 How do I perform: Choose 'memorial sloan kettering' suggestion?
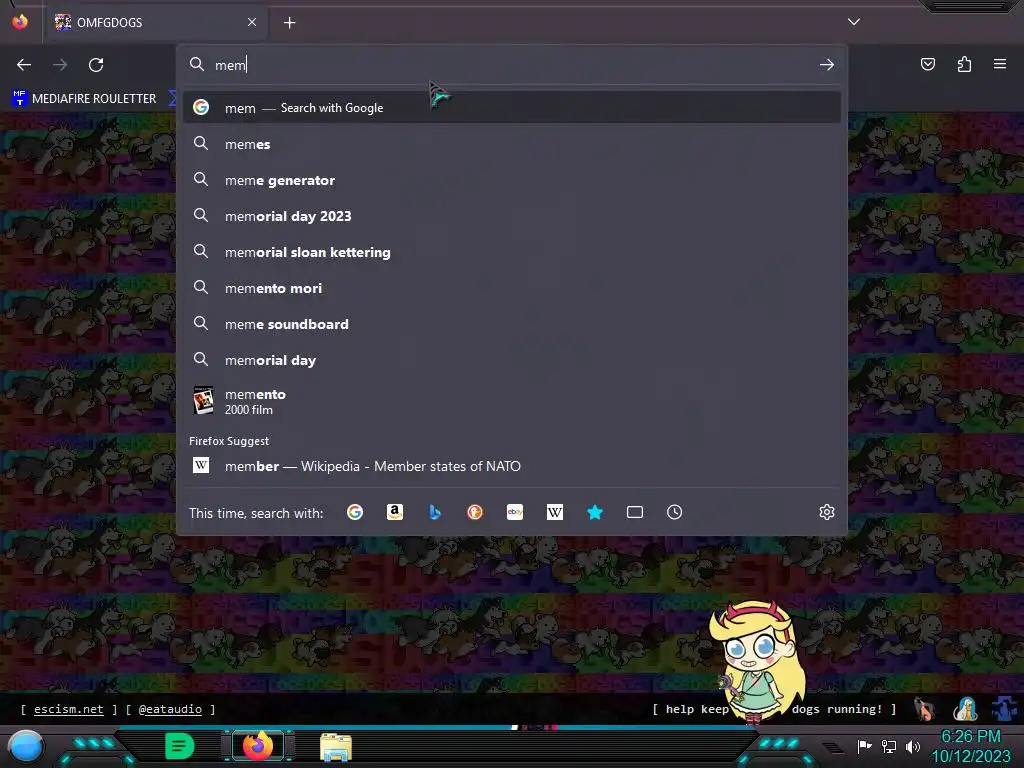coord(512,251)
